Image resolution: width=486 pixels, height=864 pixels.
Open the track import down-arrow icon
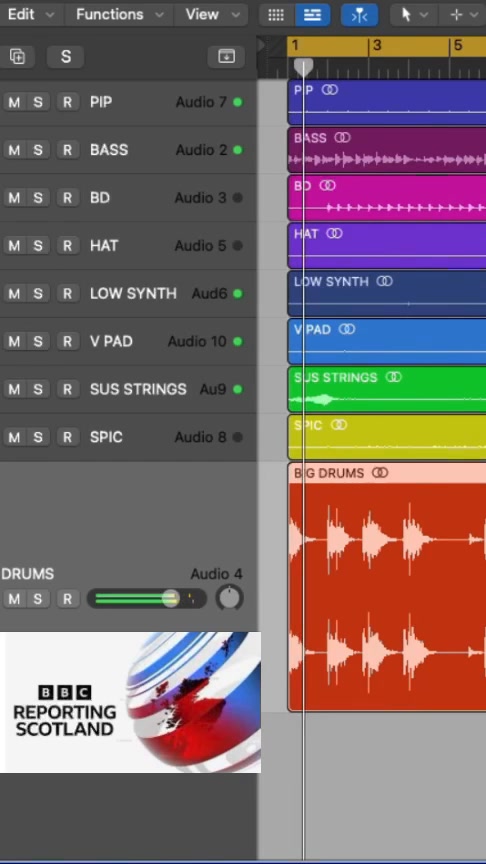point(226,56)
